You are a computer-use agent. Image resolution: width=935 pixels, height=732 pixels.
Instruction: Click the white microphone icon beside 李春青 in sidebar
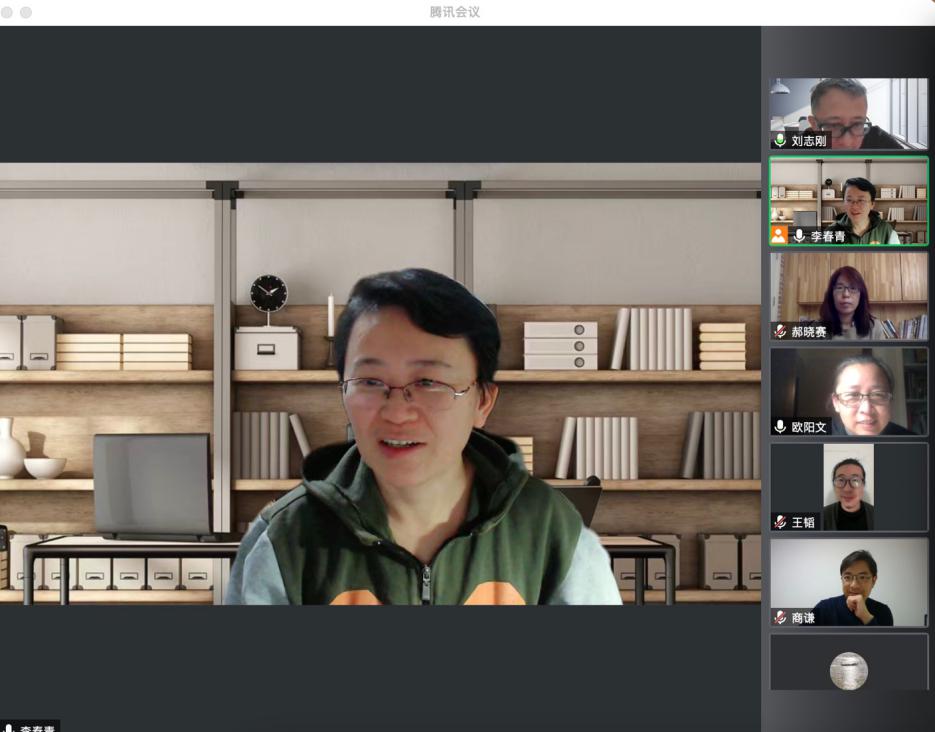point(799,236)
